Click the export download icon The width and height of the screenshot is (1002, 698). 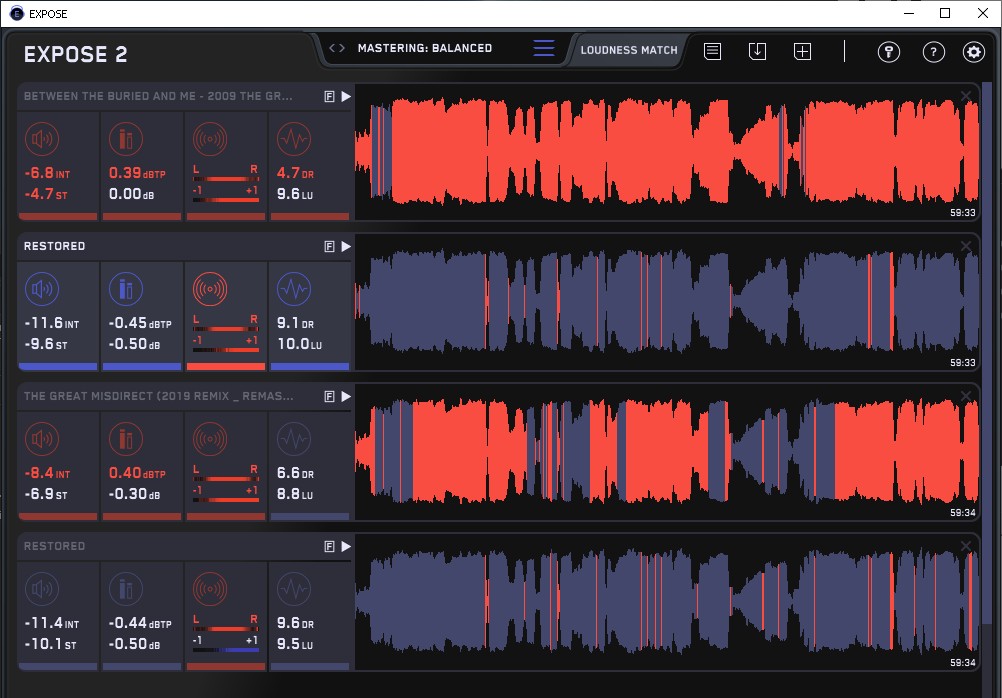click(757, 52)
